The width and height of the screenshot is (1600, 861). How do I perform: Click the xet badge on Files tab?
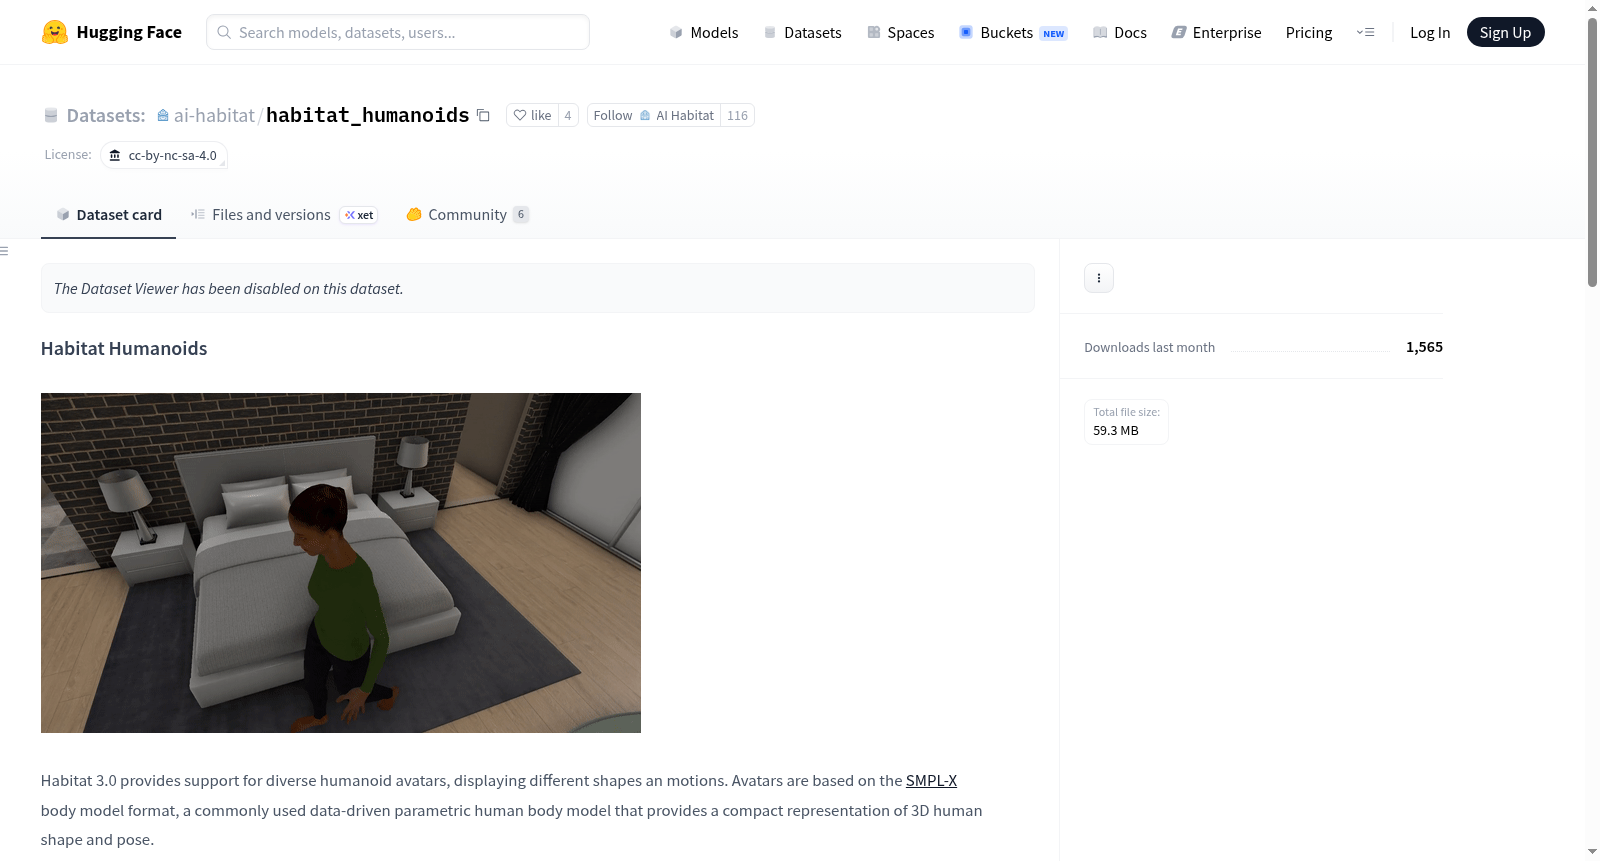(359, 215)
